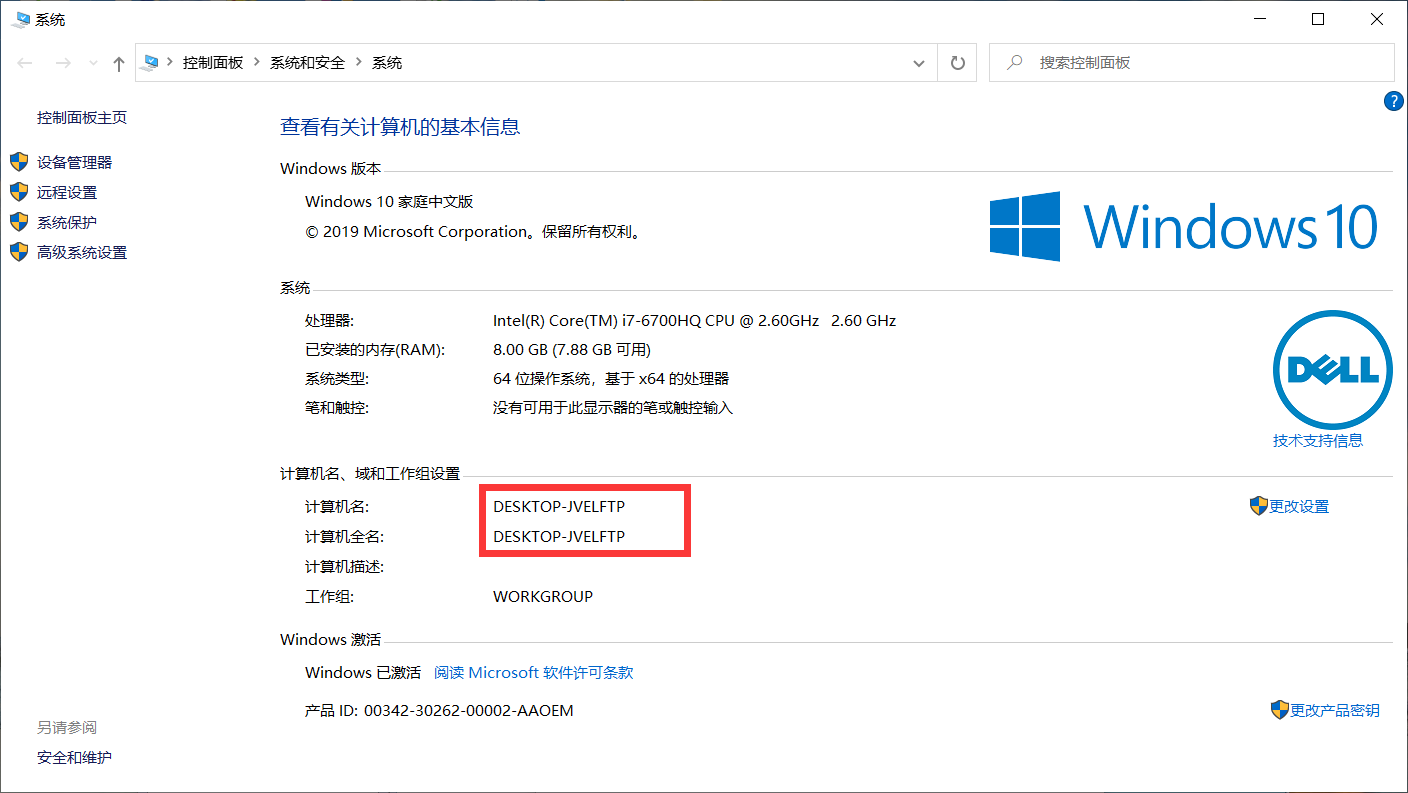This screenshot has height=793, width=1408.
Task: Go up one level with up arrow
Action: click(x=119, y=63)
